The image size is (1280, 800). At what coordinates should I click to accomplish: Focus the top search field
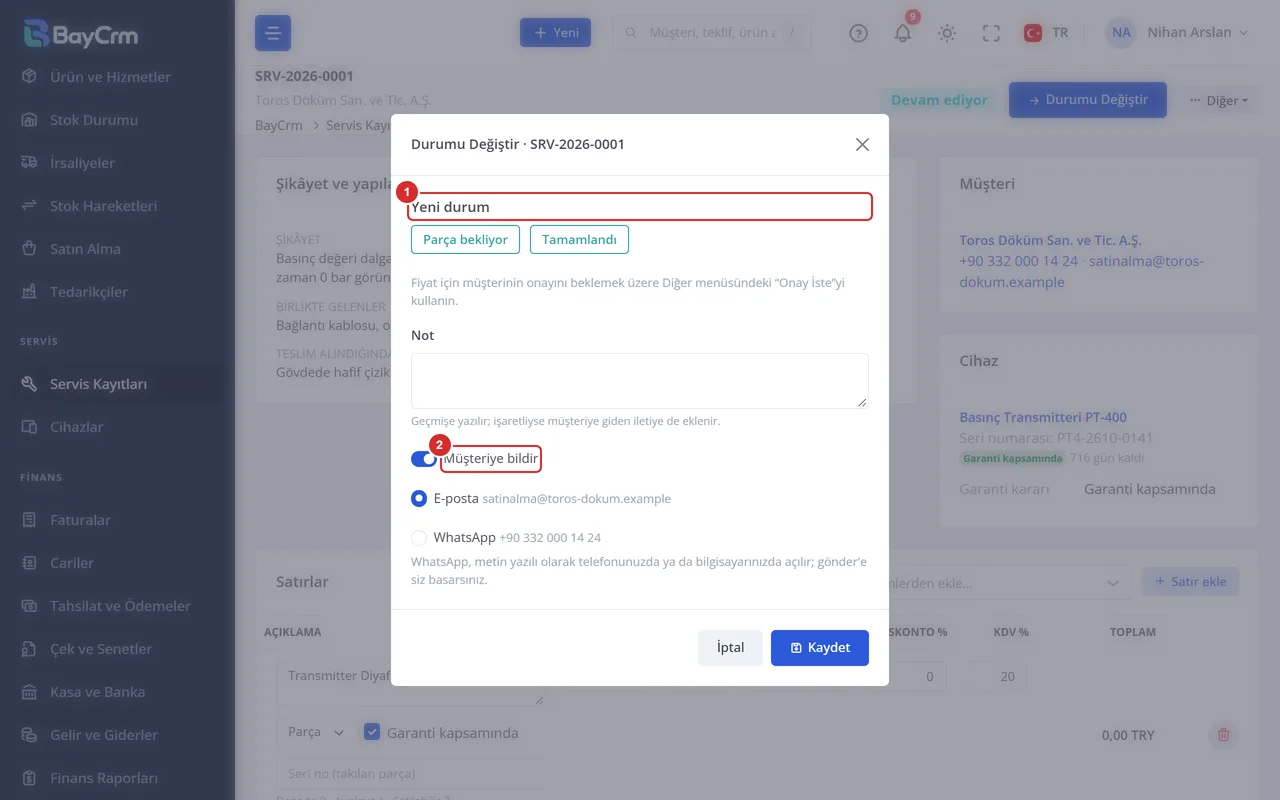click(x=711, y=33)
